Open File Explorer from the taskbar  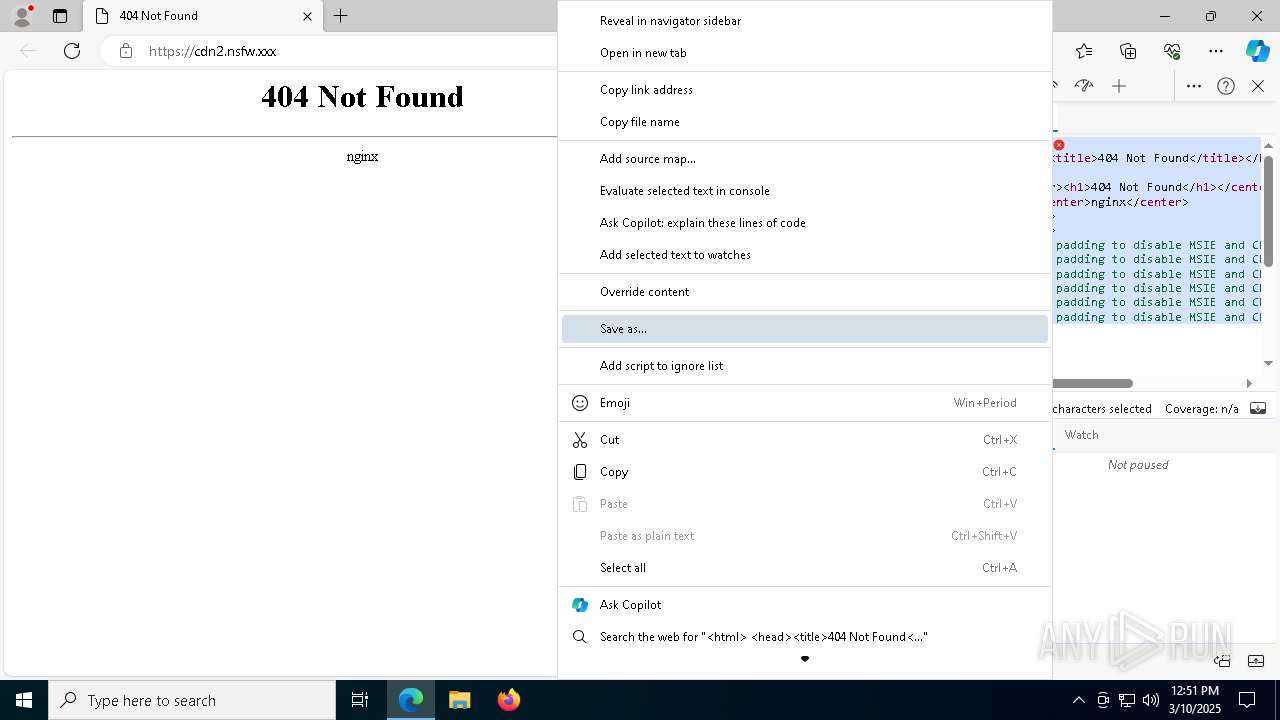point(459,700)
